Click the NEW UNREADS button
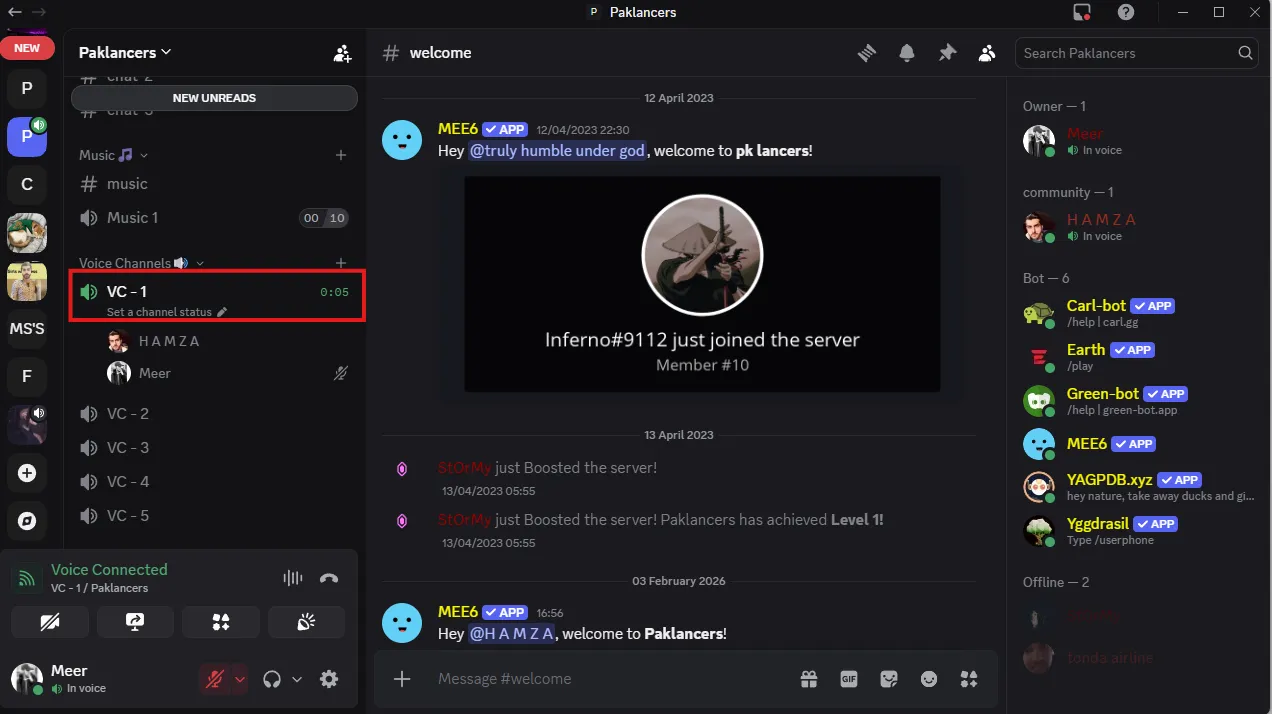This screenshot has width=1272, height=714. click(x=214, y=98)
